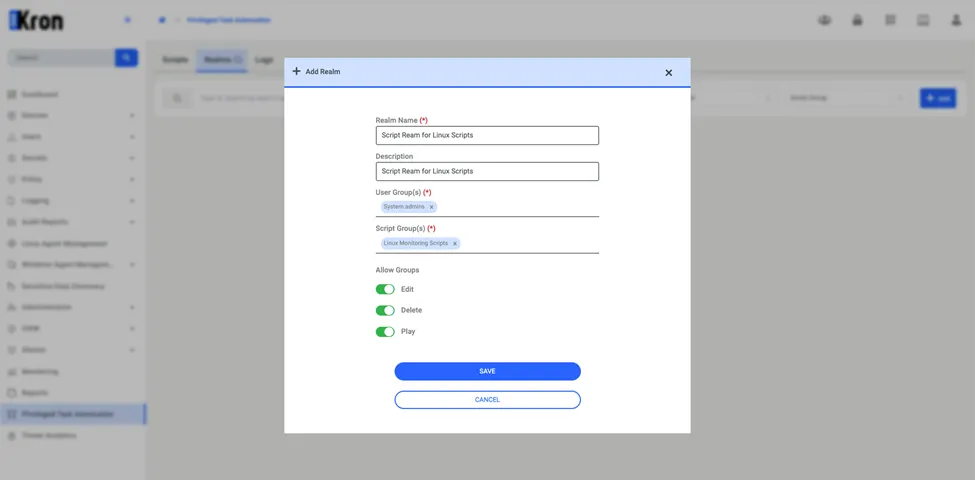Open the Select Group dropdown
975x480 pixels.
(845, 98)
